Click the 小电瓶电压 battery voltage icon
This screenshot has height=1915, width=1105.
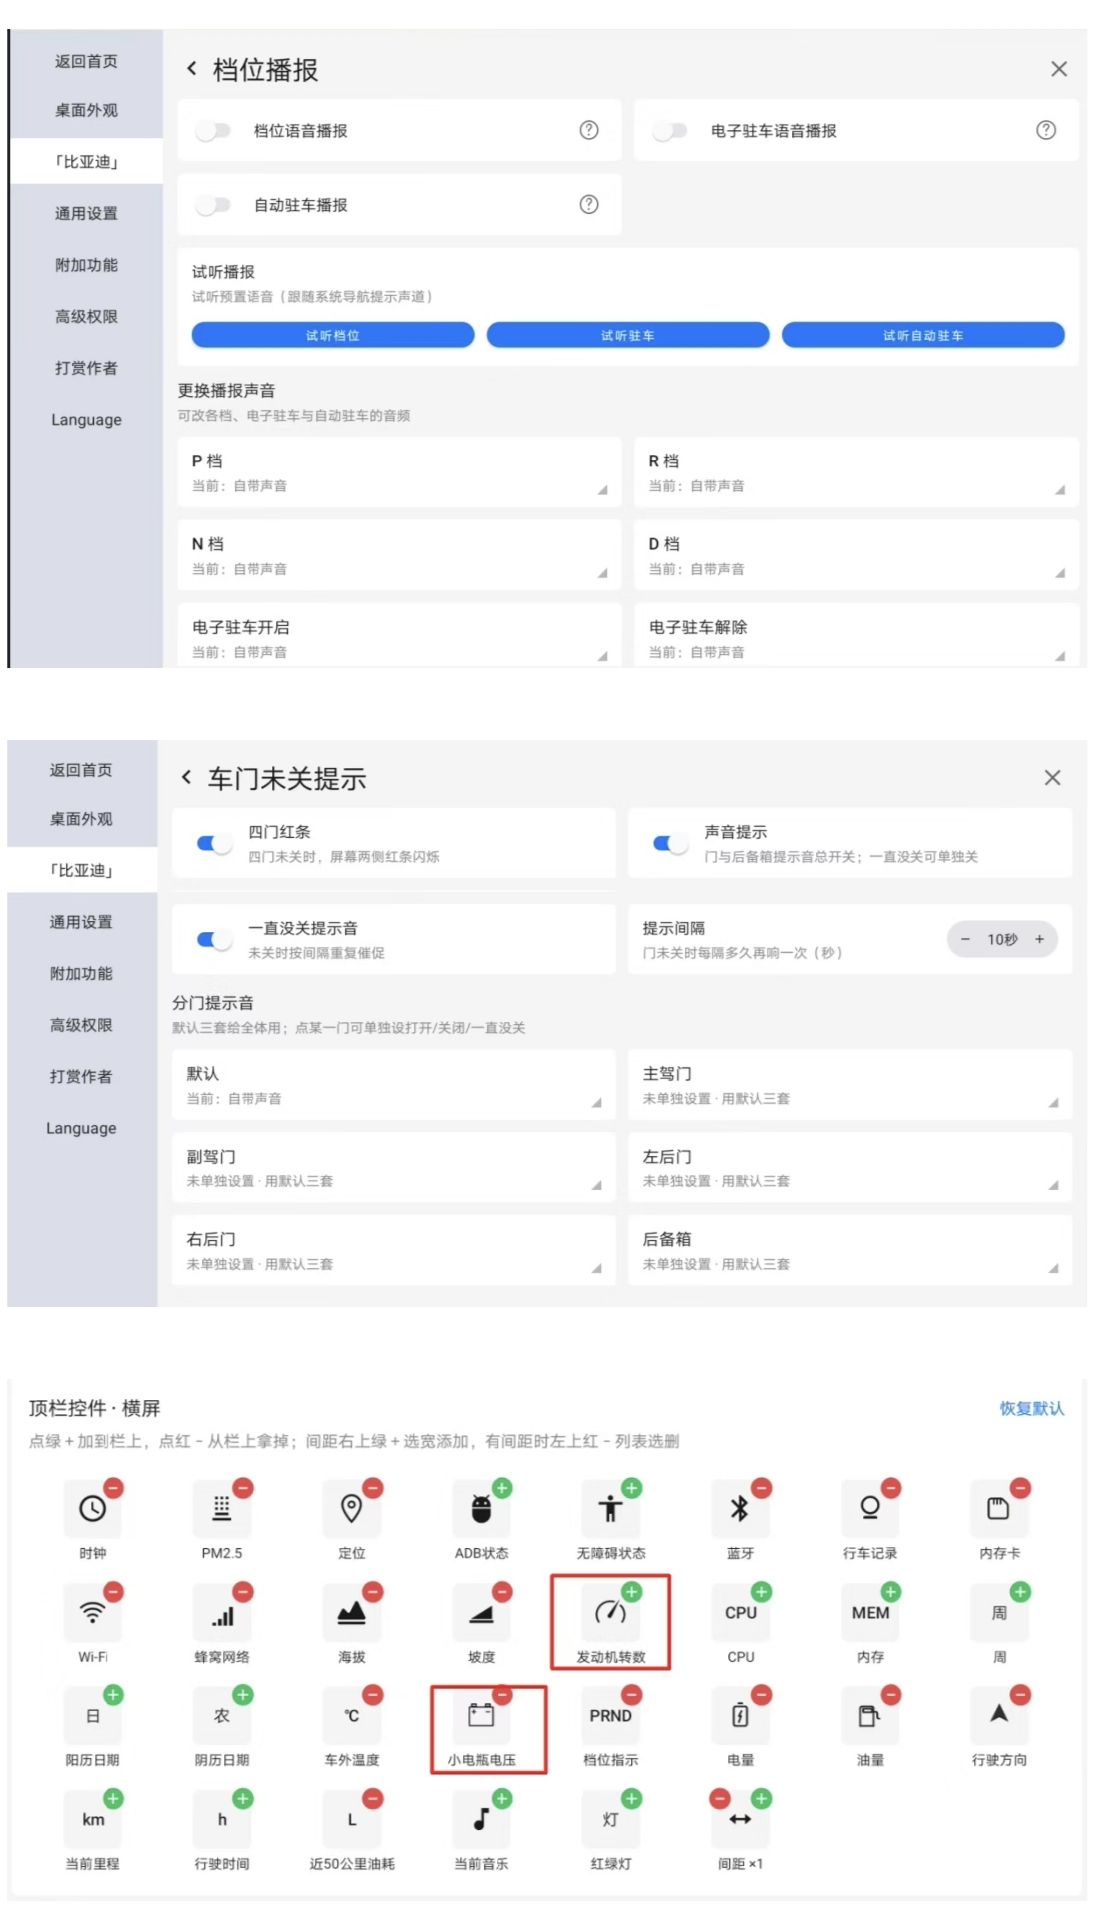(x=481, y=1716)
